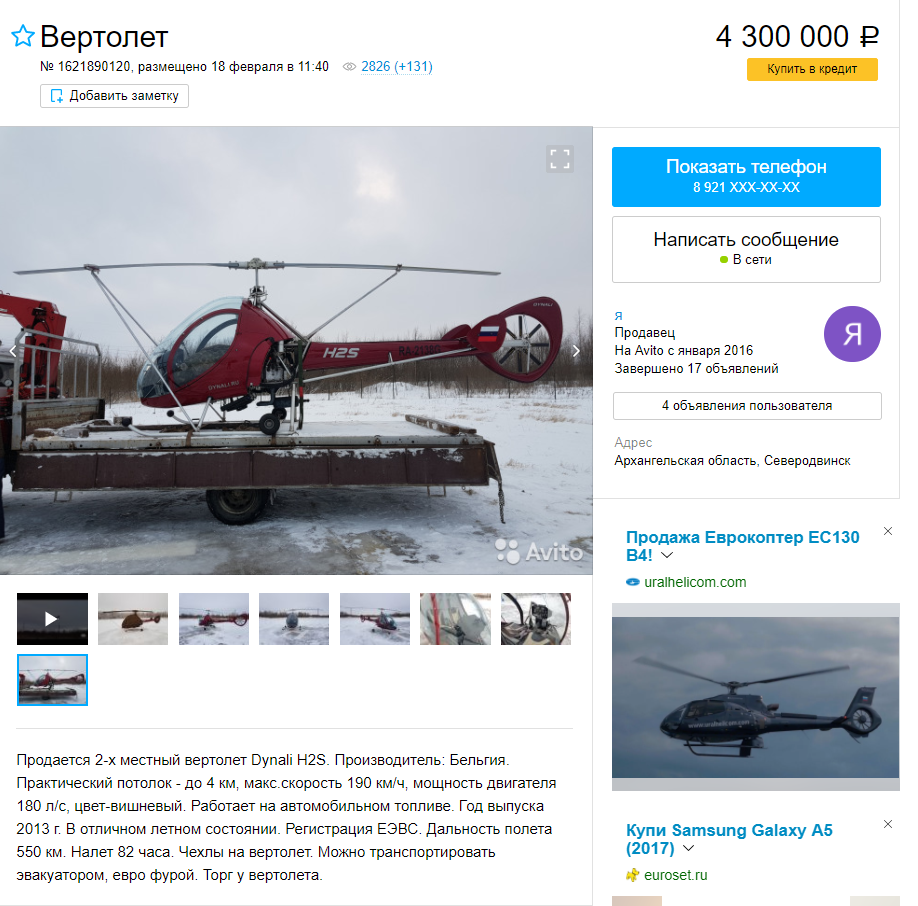Open view statistics 2826 (+131)
Image resolution: width=918 pixels, height=906 pixels.
tap(396, 67)
